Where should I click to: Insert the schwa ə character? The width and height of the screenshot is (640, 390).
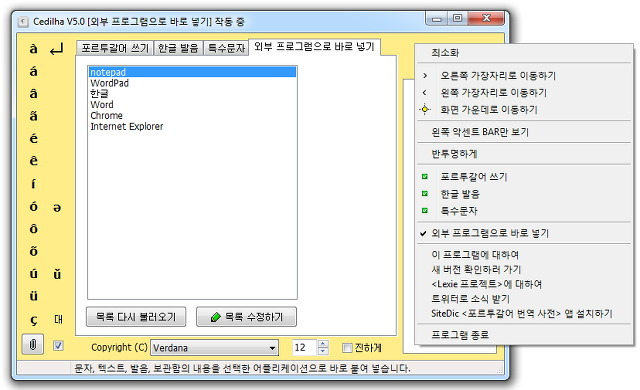coord(57,208)
